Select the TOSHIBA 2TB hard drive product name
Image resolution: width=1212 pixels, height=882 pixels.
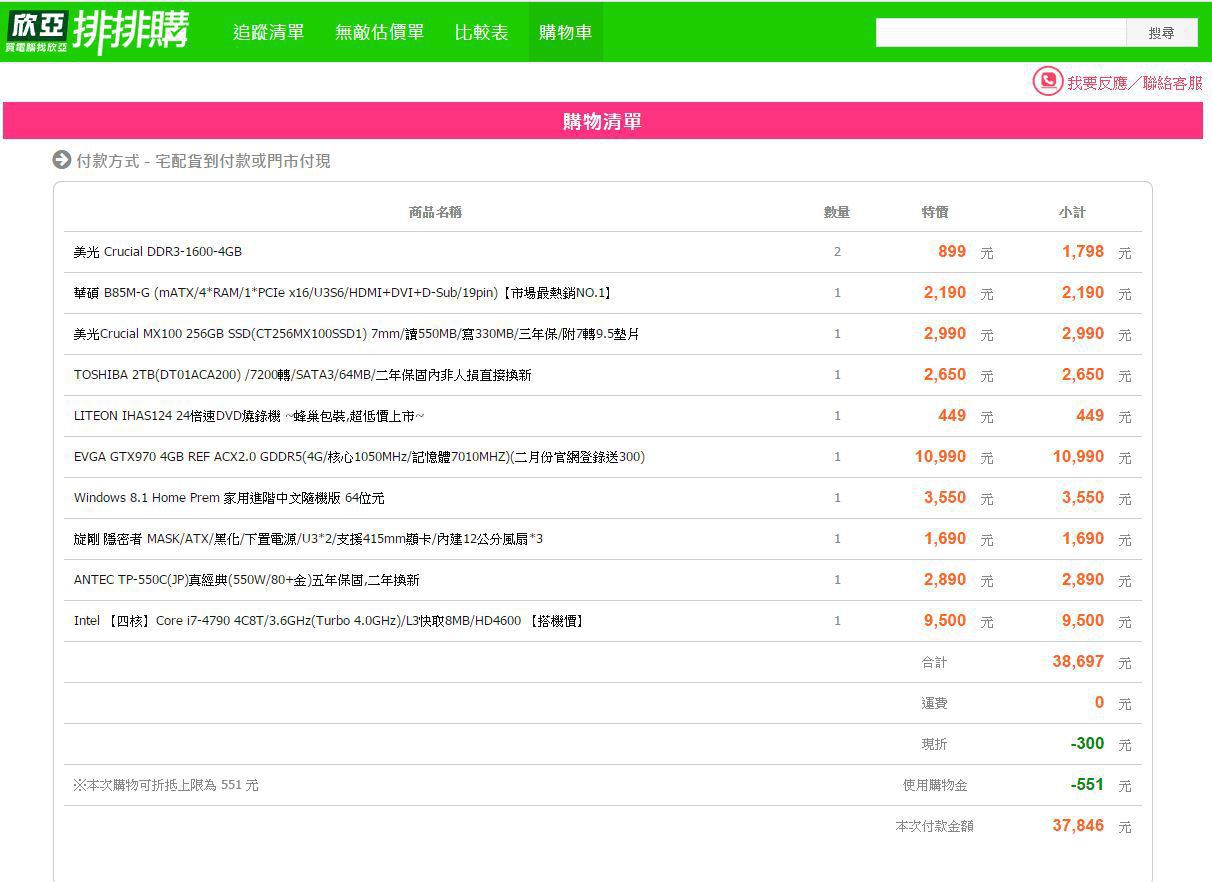302,375
